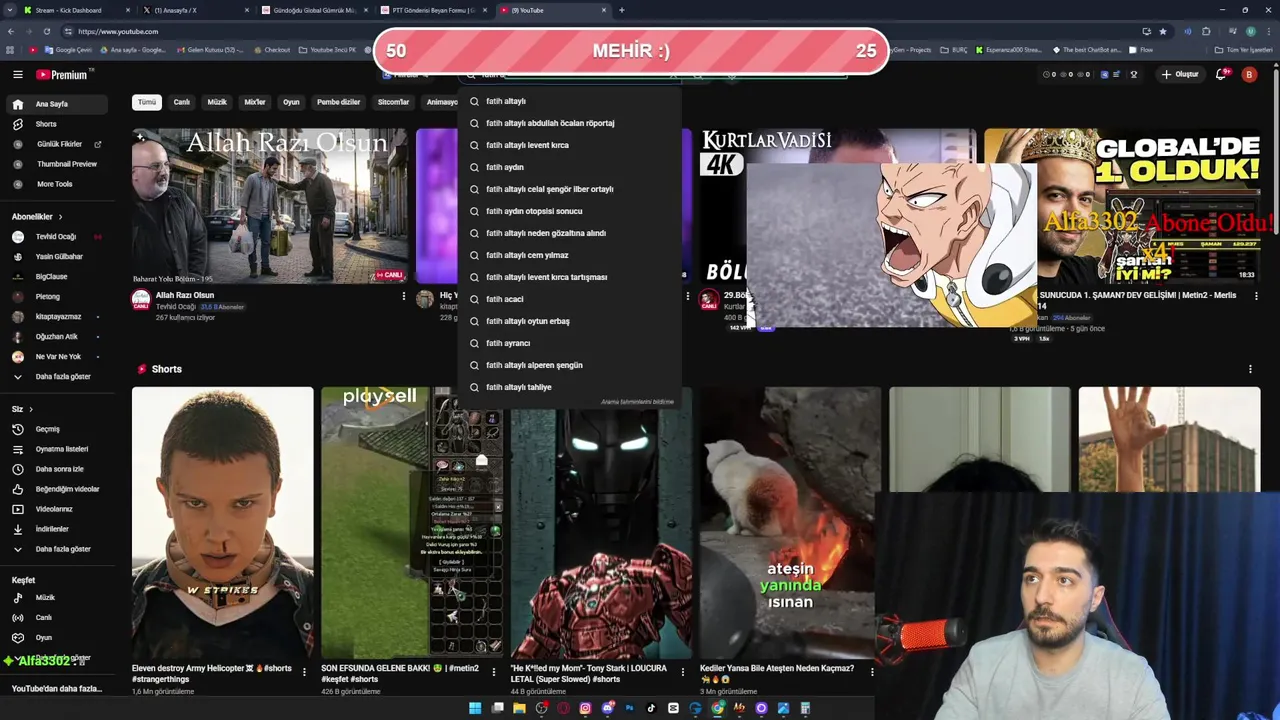Select the Oyun filter chip
The height and width of the screenshot is (720, 1280).
click(291, 102)
